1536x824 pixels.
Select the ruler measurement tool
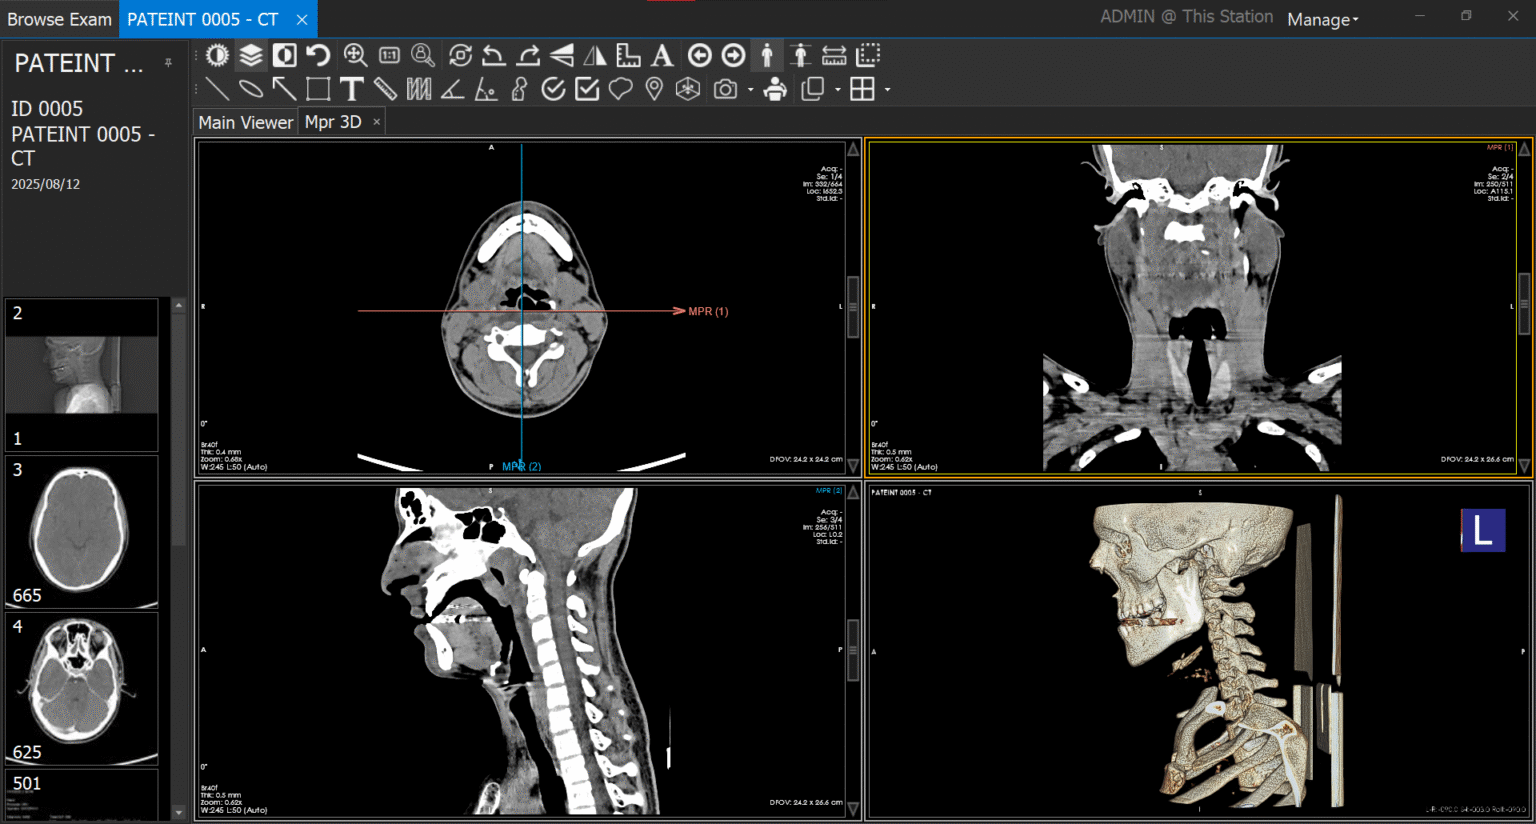tap(386, 89)
